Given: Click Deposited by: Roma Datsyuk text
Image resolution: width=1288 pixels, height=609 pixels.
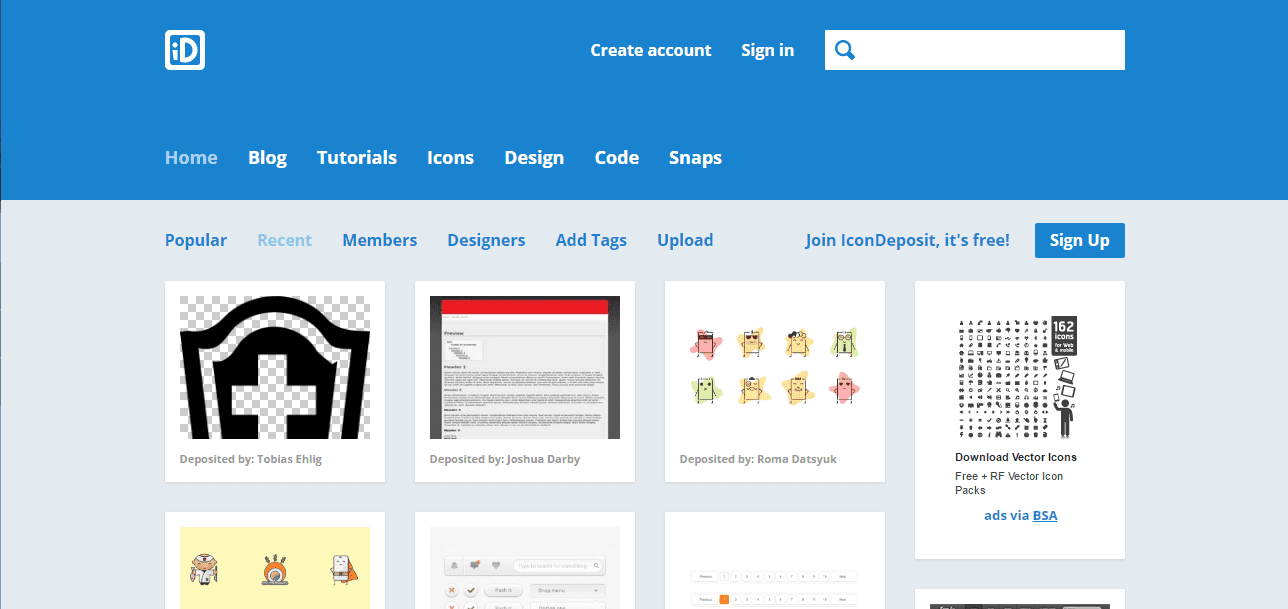Looking at the screenshot, I should (x=758, y=459).
